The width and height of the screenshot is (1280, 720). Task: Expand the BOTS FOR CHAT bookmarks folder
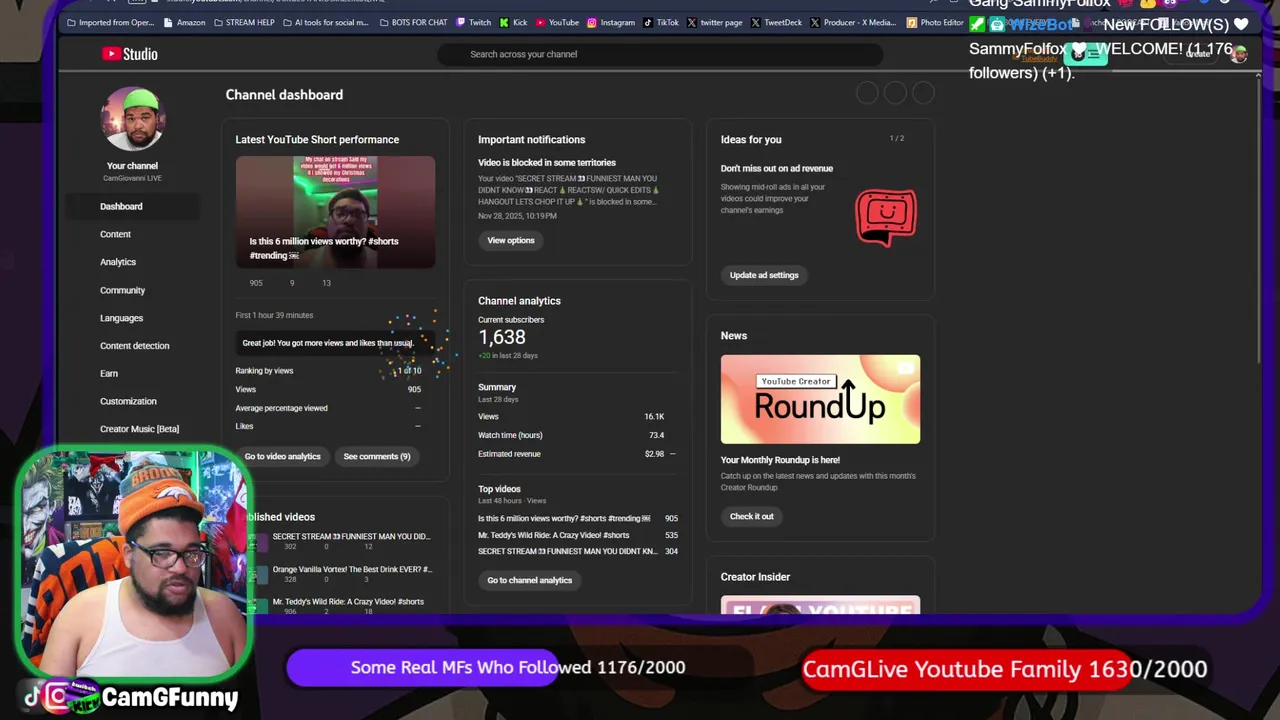(413, 22)
